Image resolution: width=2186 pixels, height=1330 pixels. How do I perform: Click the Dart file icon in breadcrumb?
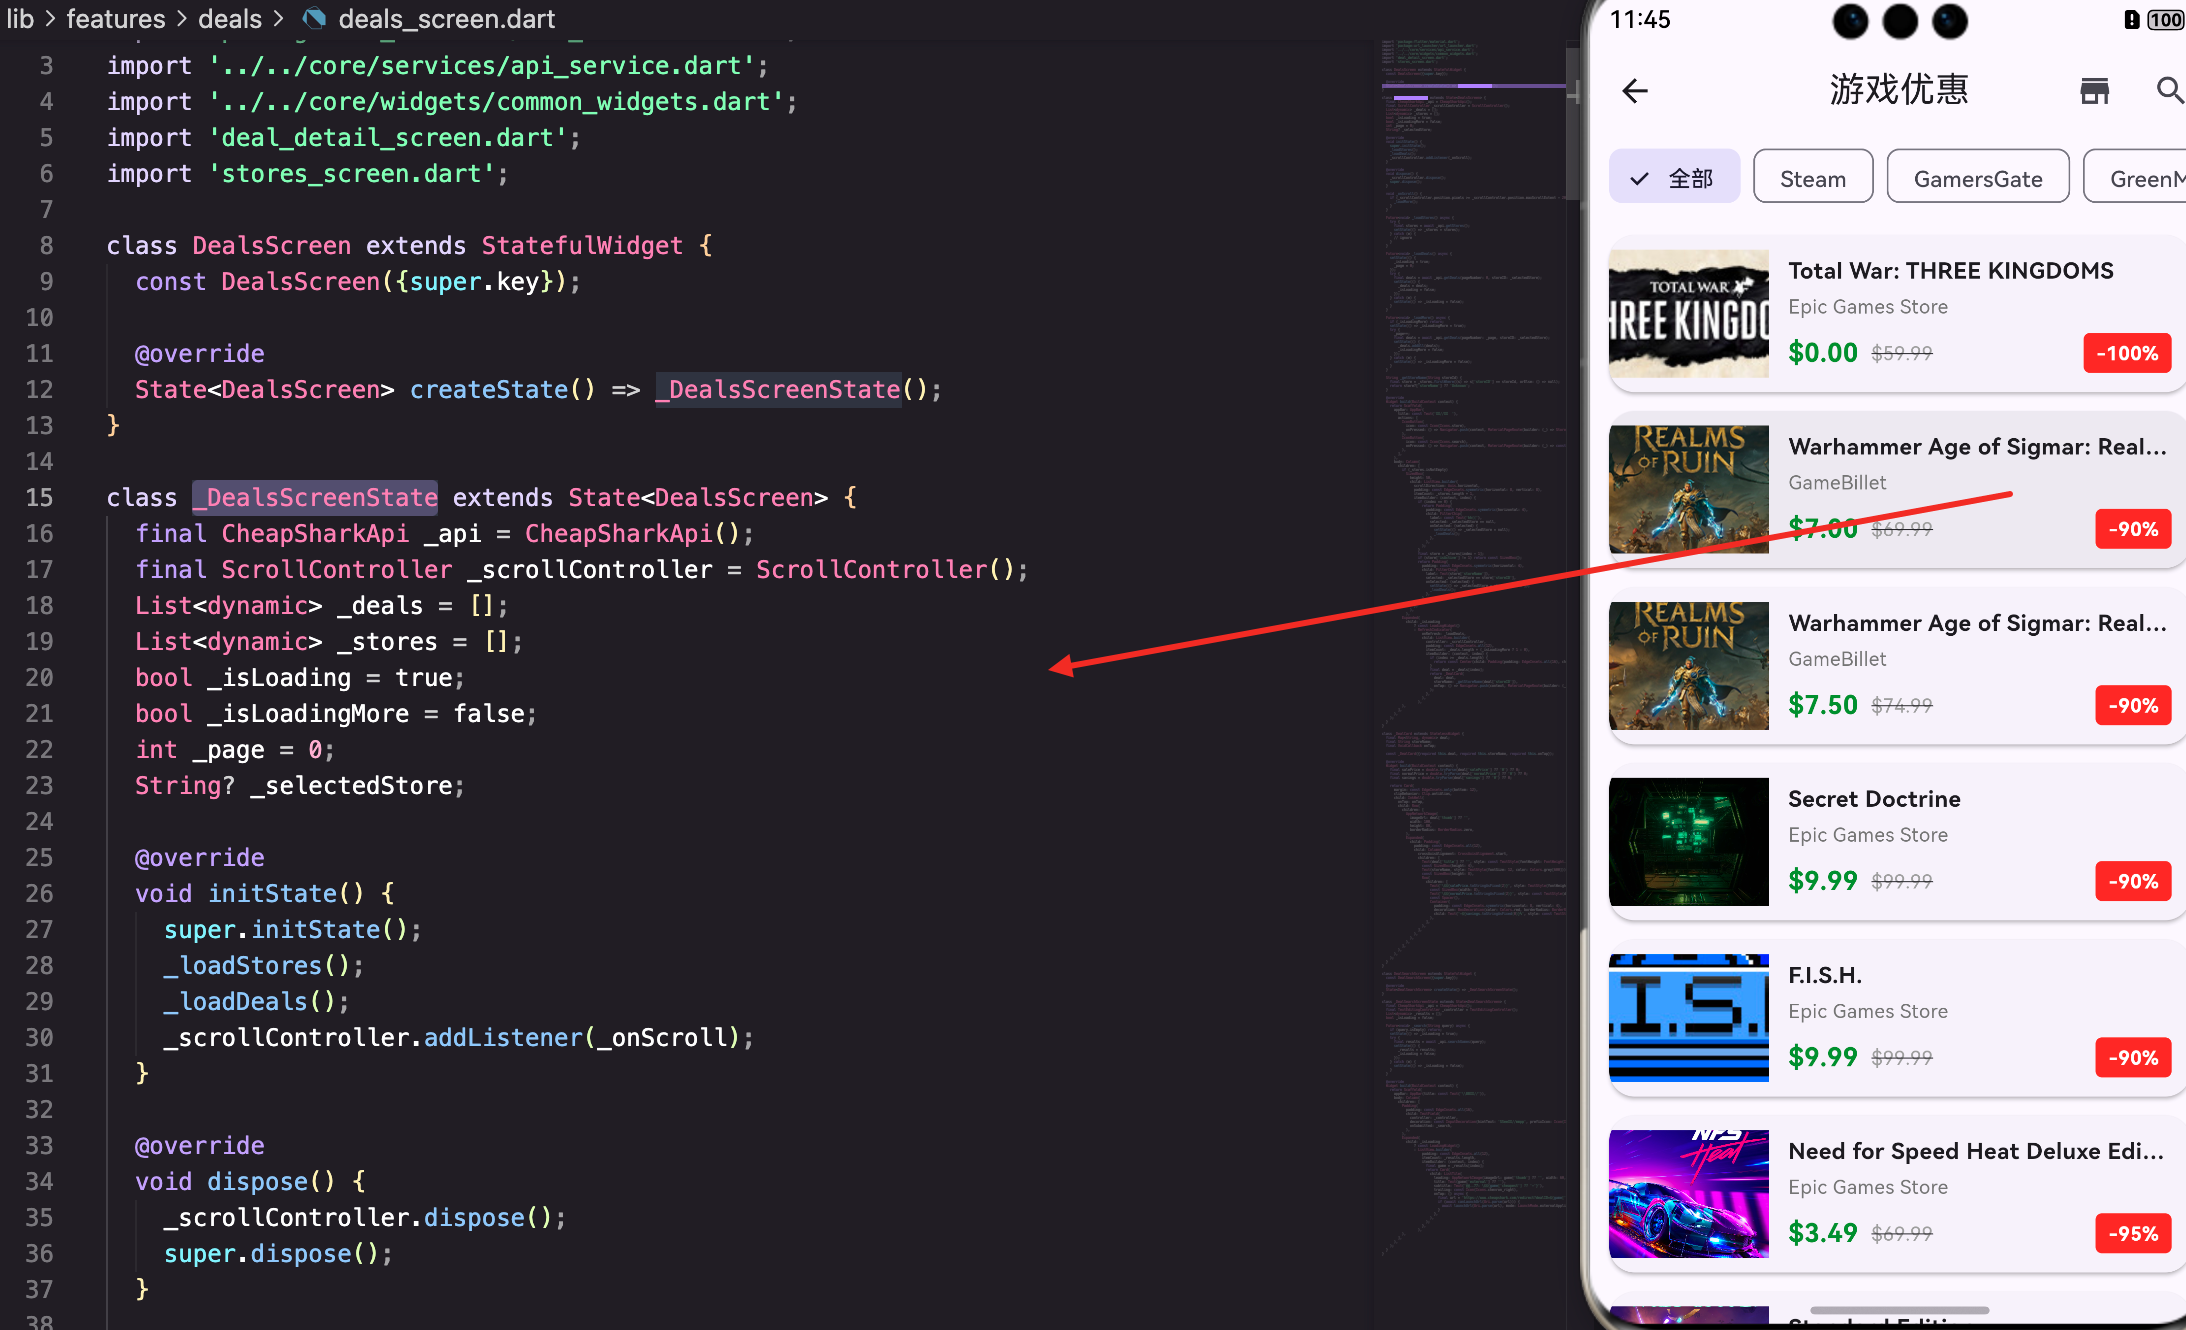tap(315, 18)
